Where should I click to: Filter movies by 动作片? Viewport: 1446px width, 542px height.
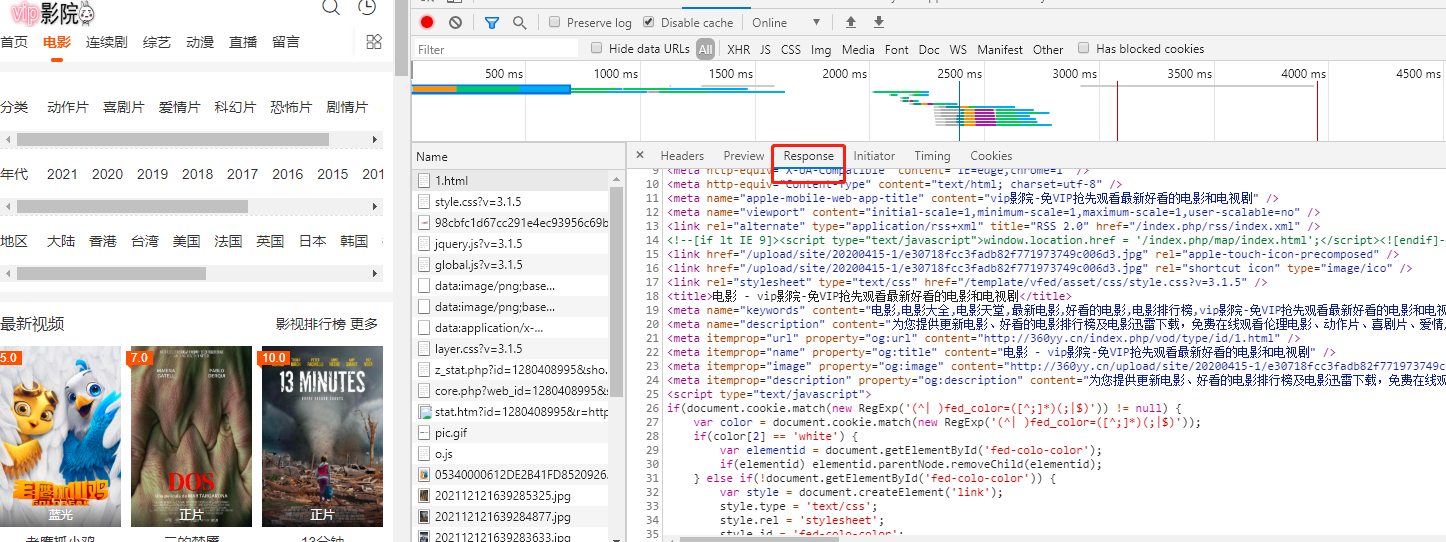[x=68, y=107]
